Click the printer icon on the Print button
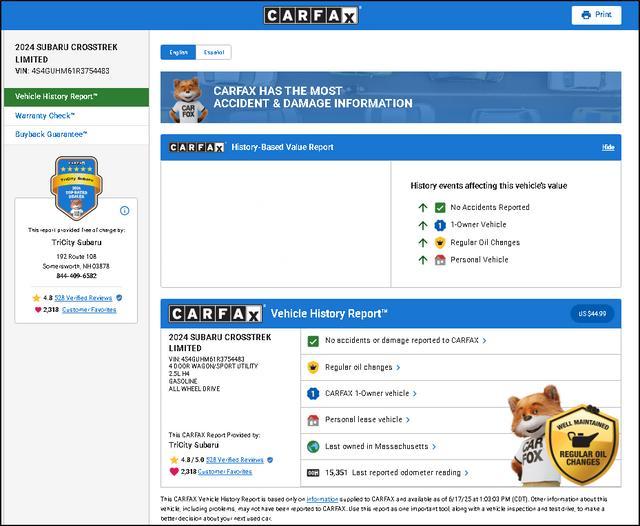Screen dimensions: 640x526 point(586,15)
